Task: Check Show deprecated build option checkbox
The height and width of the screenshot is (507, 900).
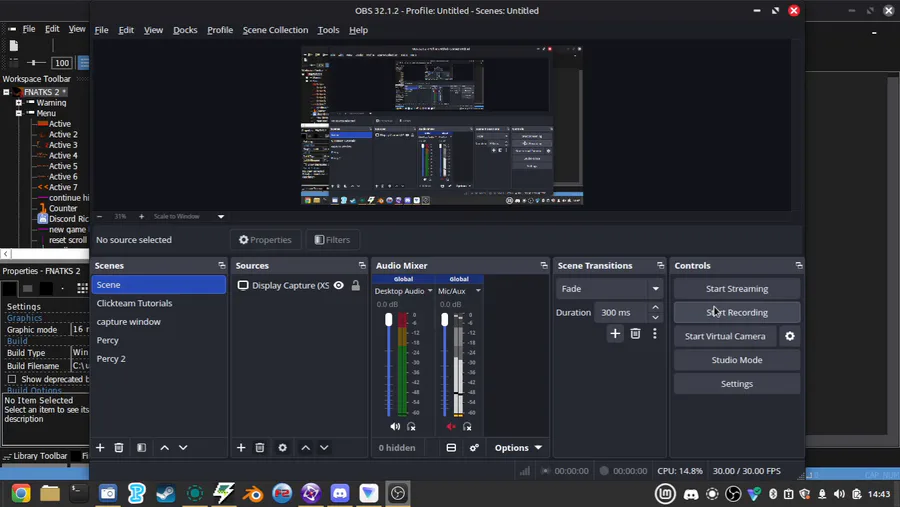Action: click(11, 379)
